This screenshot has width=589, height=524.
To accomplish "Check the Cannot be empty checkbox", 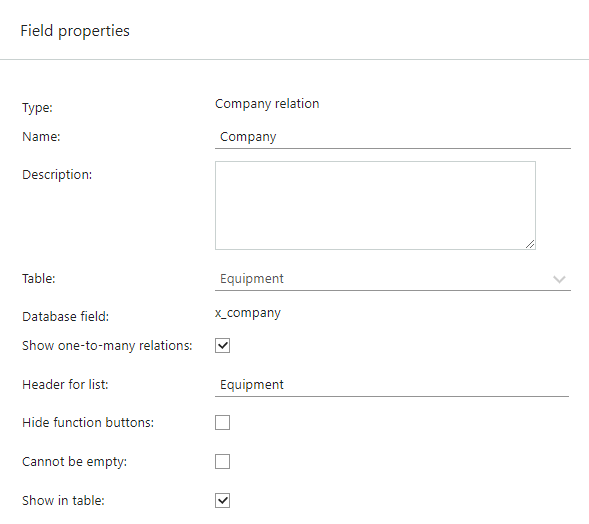I will pyautogui.click(x=222, y=462).
